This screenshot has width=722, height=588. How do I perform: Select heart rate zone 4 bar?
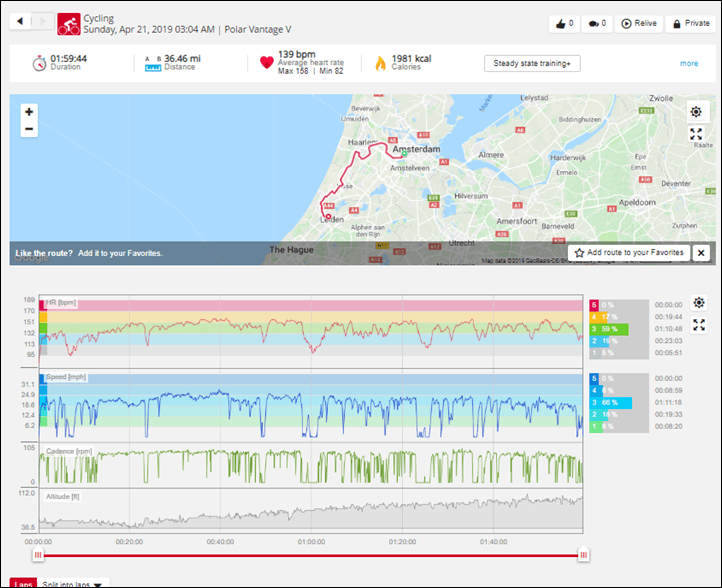coord(619,317)
